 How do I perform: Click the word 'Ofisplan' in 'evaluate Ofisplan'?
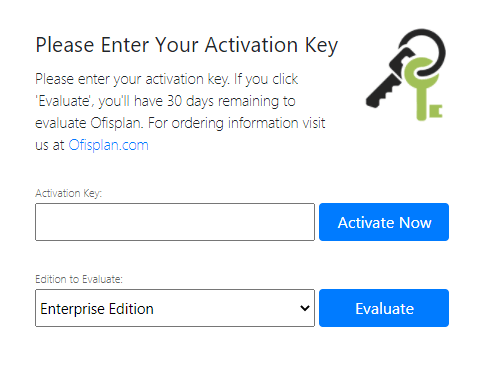pyautogui.click(x=117, y=123)
